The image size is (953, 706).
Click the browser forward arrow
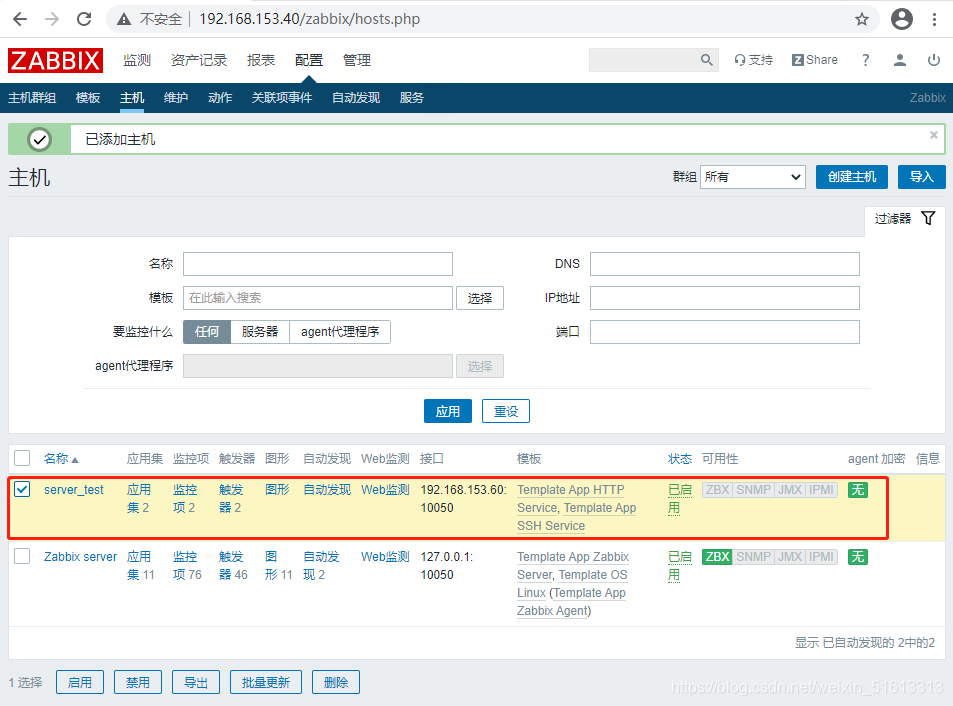[52, 19]
